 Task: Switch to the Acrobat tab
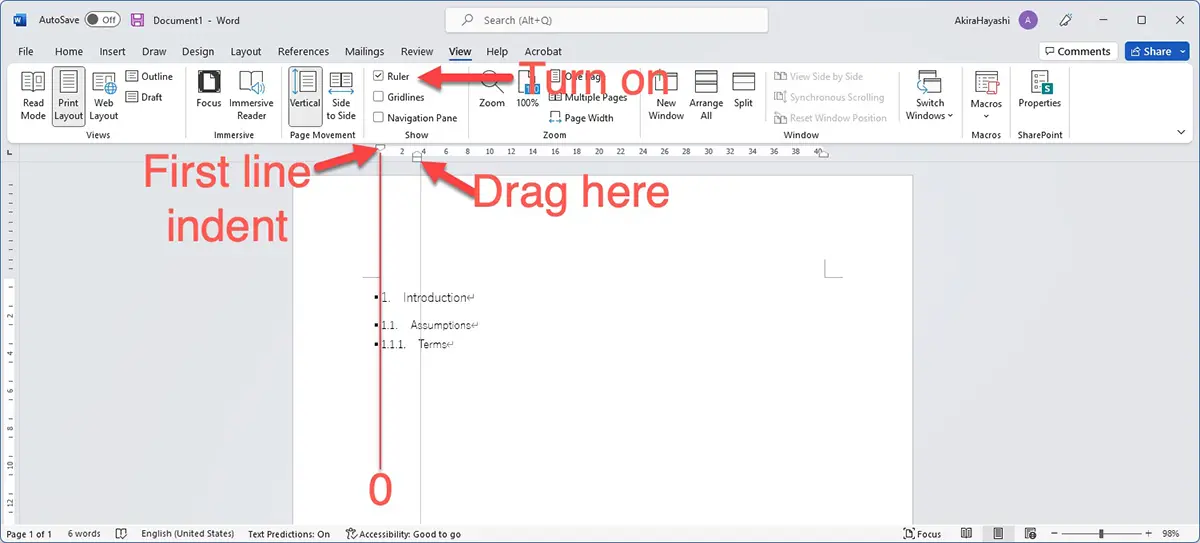[x=543, y=52]
